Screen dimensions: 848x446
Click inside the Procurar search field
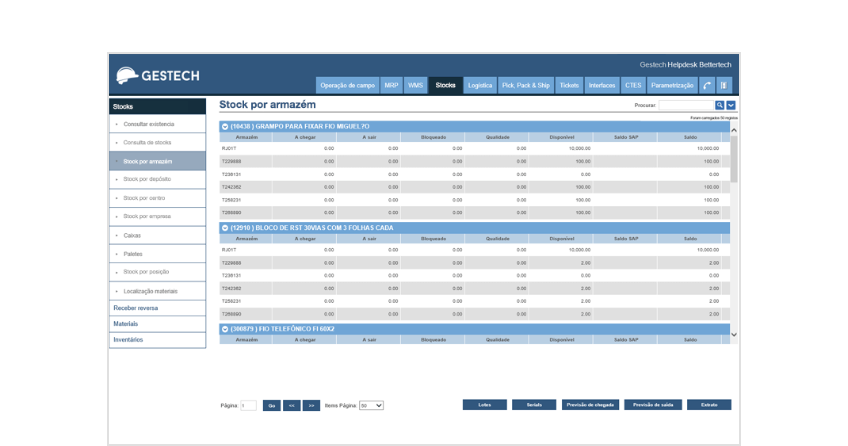pyautogui.click(x=686, y=105)
